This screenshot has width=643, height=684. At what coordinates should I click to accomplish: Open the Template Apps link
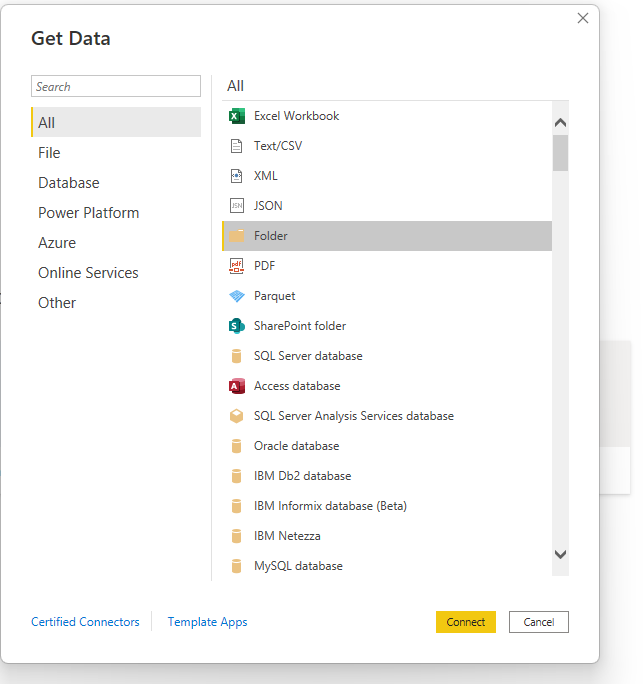click(208, 622)
